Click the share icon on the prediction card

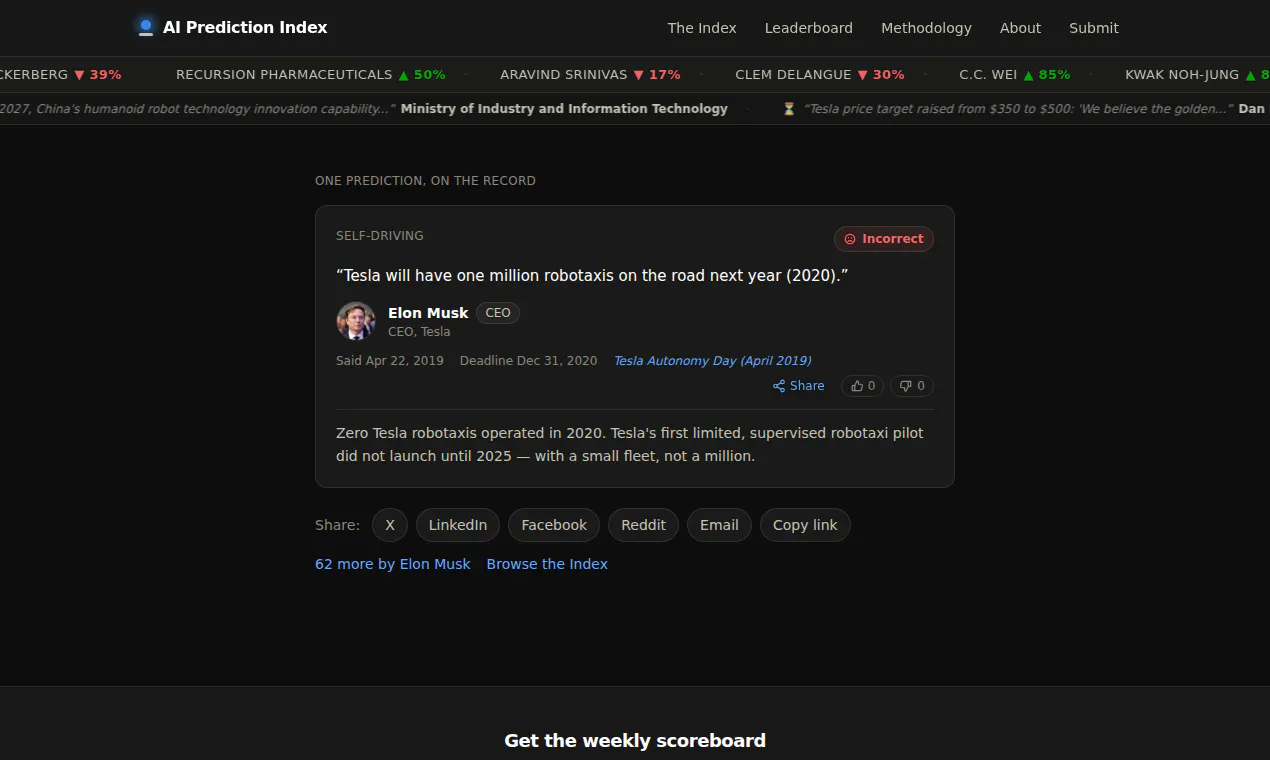[779, 386]
